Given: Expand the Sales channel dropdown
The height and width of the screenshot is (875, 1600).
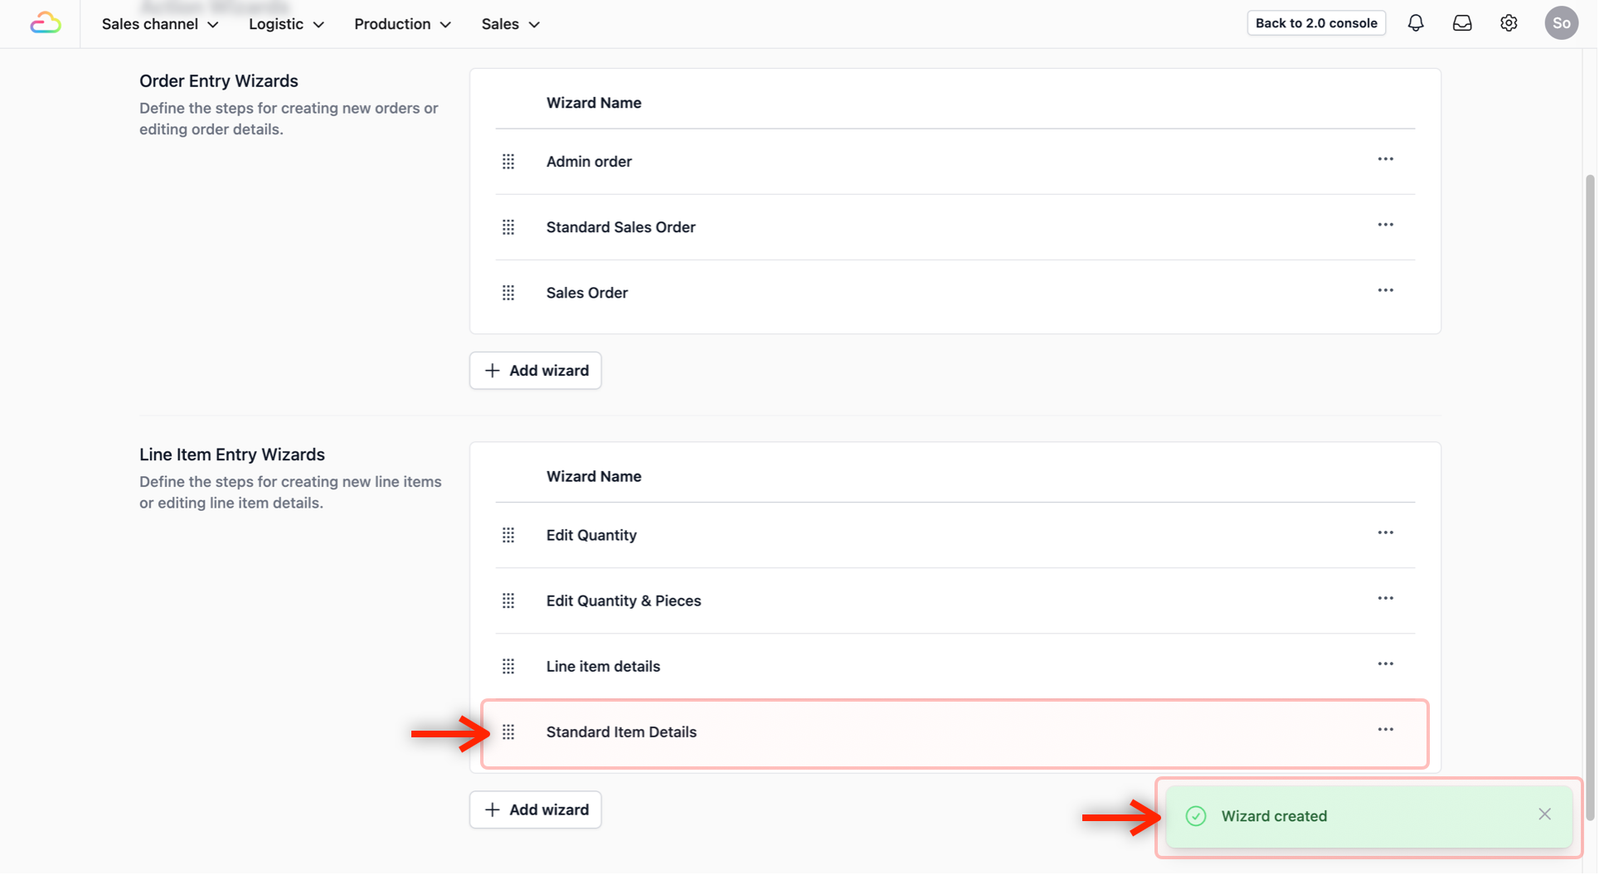Looking at the screenshot, I should pyautogui.click(x=160, y=24).
